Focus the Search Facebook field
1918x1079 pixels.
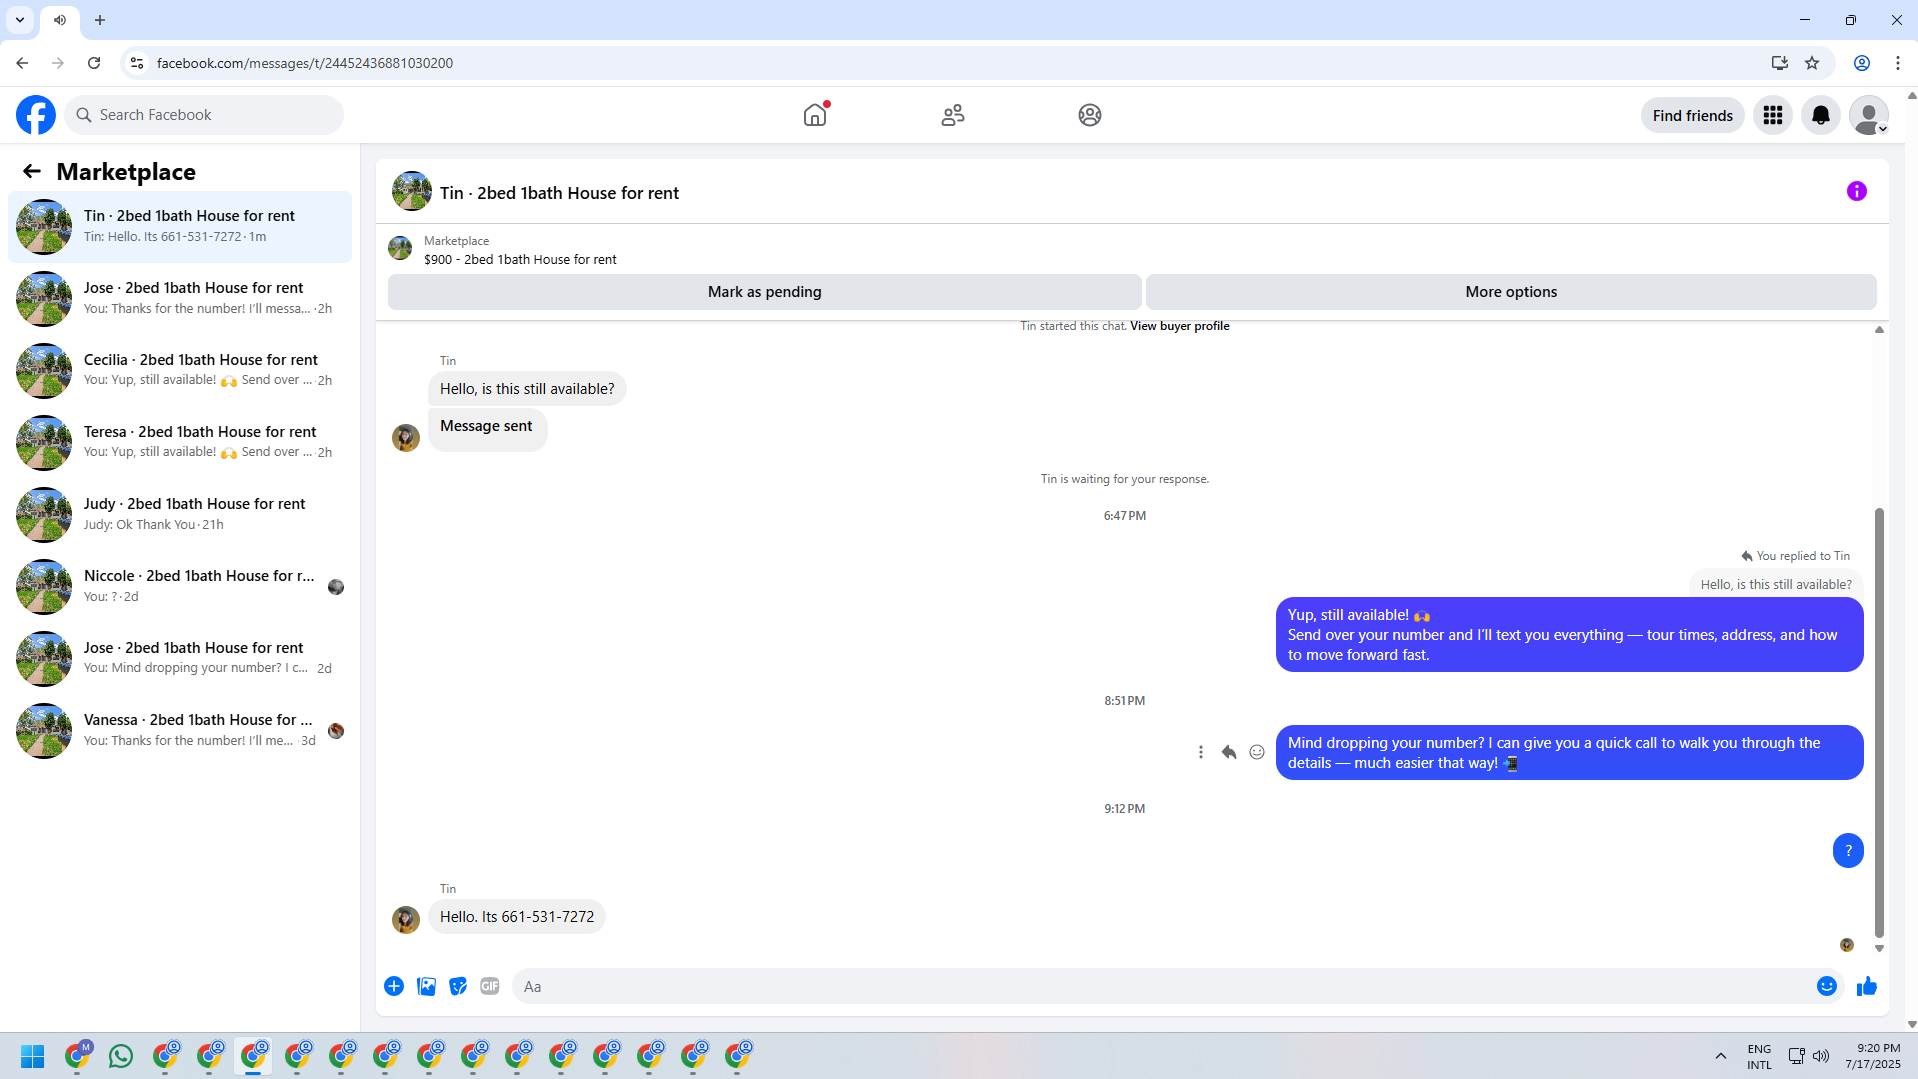[x=205, y=115]
